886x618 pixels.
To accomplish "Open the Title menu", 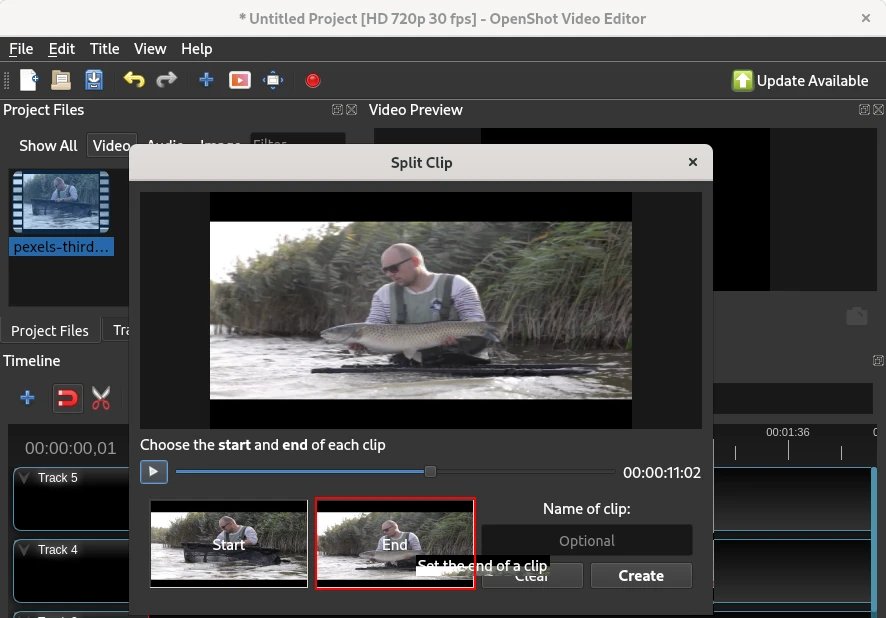I will [104, 49].
